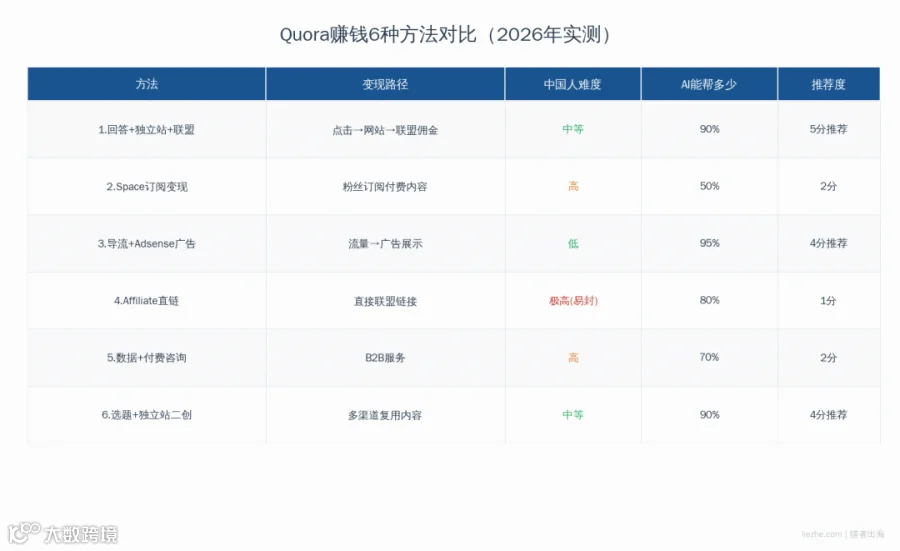This screenshot has width=900, height=551.
Task: Click "90%" in the 回答+独立站+联盟 row
Action: click(709, 129)
